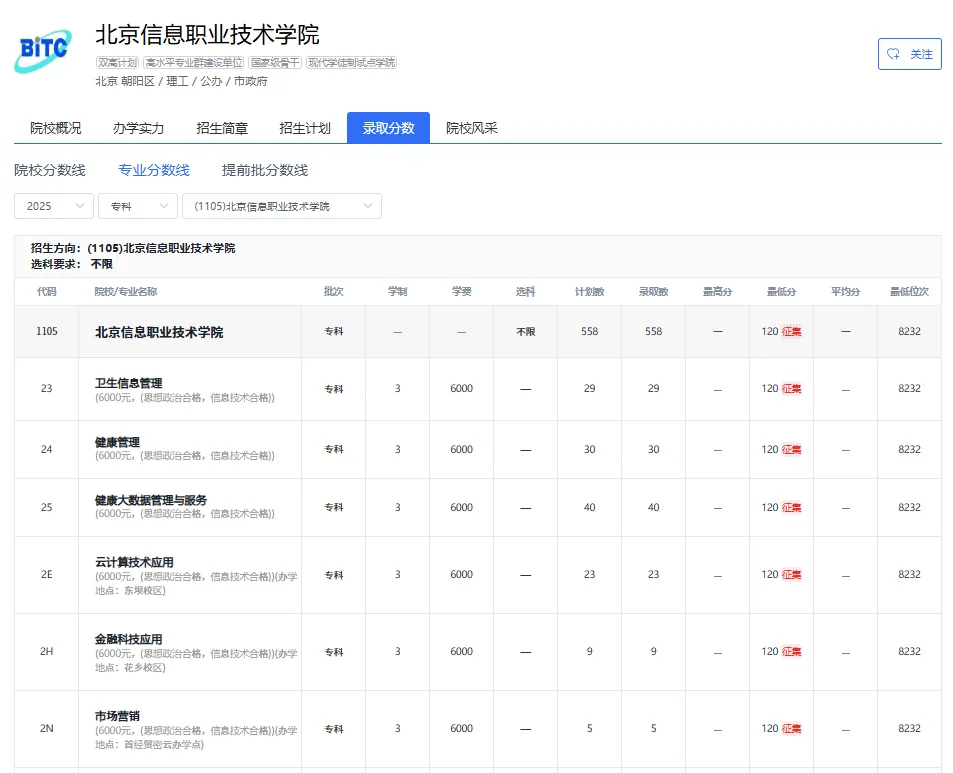Switch to the 招生计划 tab
Viewport: 953px width, 773px height.
tap(304, 128)
